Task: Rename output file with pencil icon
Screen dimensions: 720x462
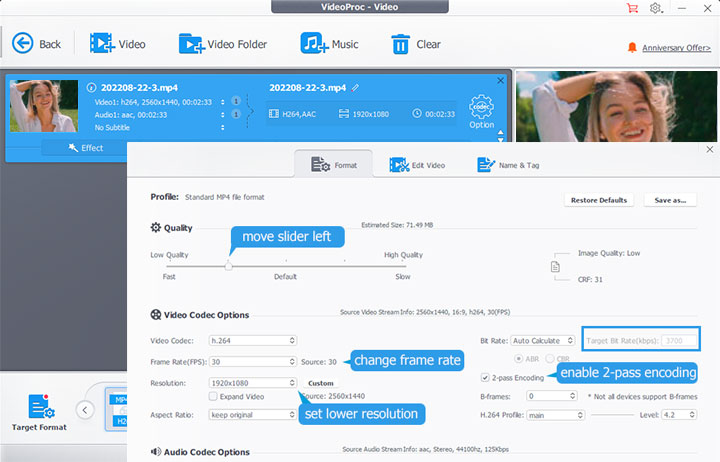Action: click(355, 88)
